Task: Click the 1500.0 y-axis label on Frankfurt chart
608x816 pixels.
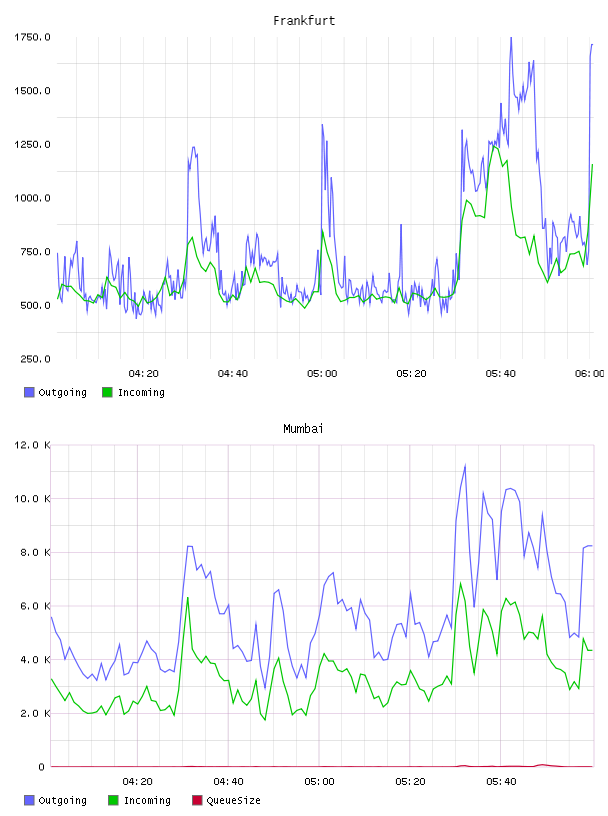Action: [x=32, y=91]
